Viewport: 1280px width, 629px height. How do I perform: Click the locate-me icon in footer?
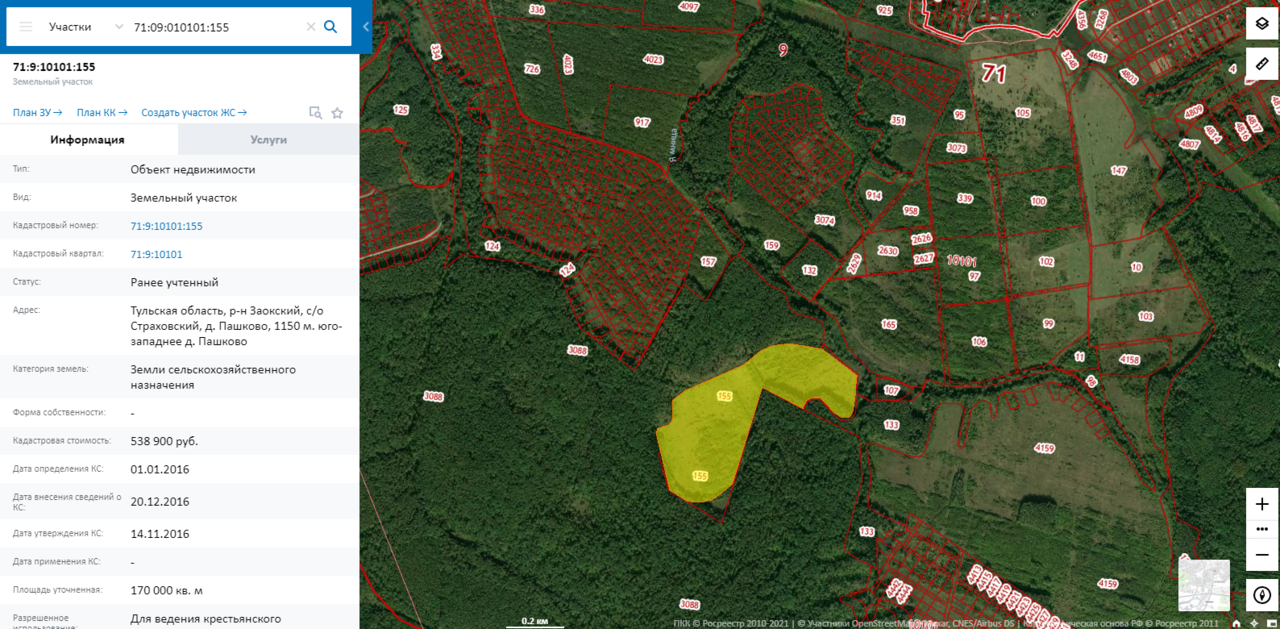click(1254, 623)
